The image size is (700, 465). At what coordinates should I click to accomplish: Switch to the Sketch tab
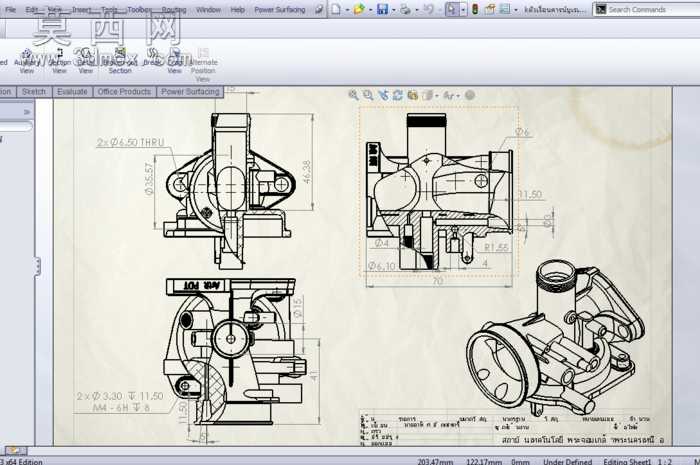pyautogui.click(x=34, y=91)
